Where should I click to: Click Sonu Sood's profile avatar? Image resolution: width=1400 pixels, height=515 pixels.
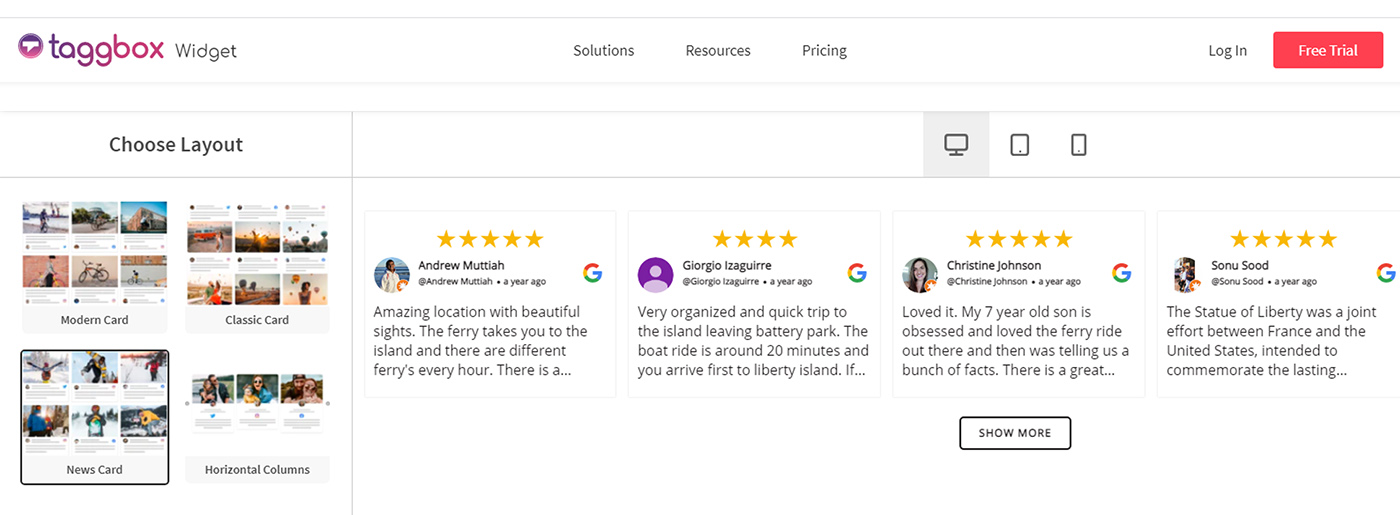(x=1185, y=274)
